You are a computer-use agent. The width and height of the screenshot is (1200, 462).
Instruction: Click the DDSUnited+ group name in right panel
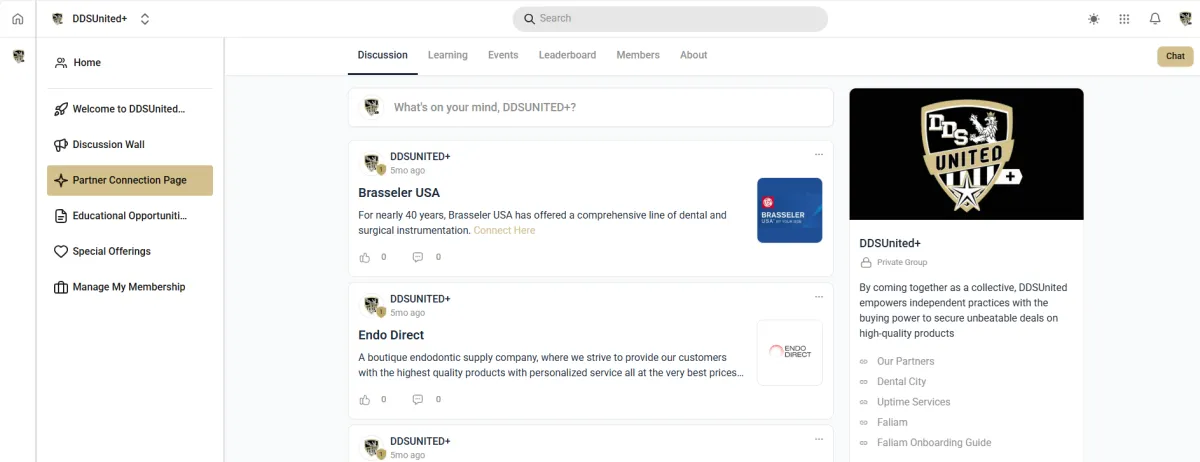pyautogui.click(x=890, y=243)
